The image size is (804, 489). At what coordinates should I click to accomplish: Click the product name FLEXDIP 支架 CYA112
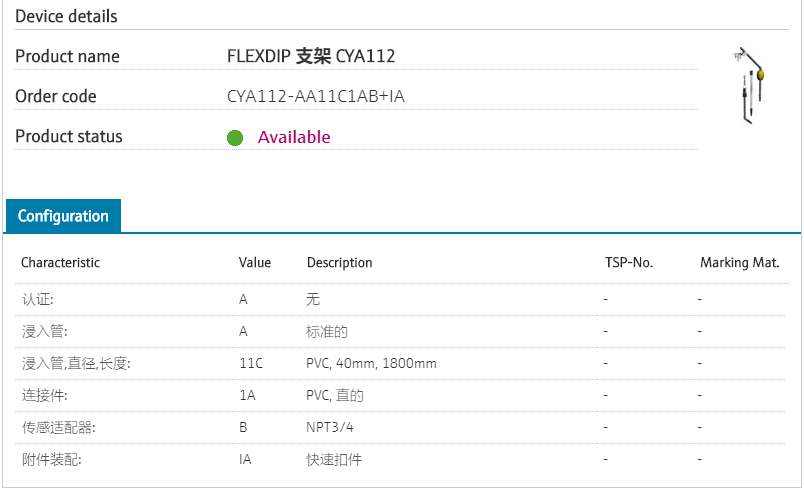tap(311, 57)
